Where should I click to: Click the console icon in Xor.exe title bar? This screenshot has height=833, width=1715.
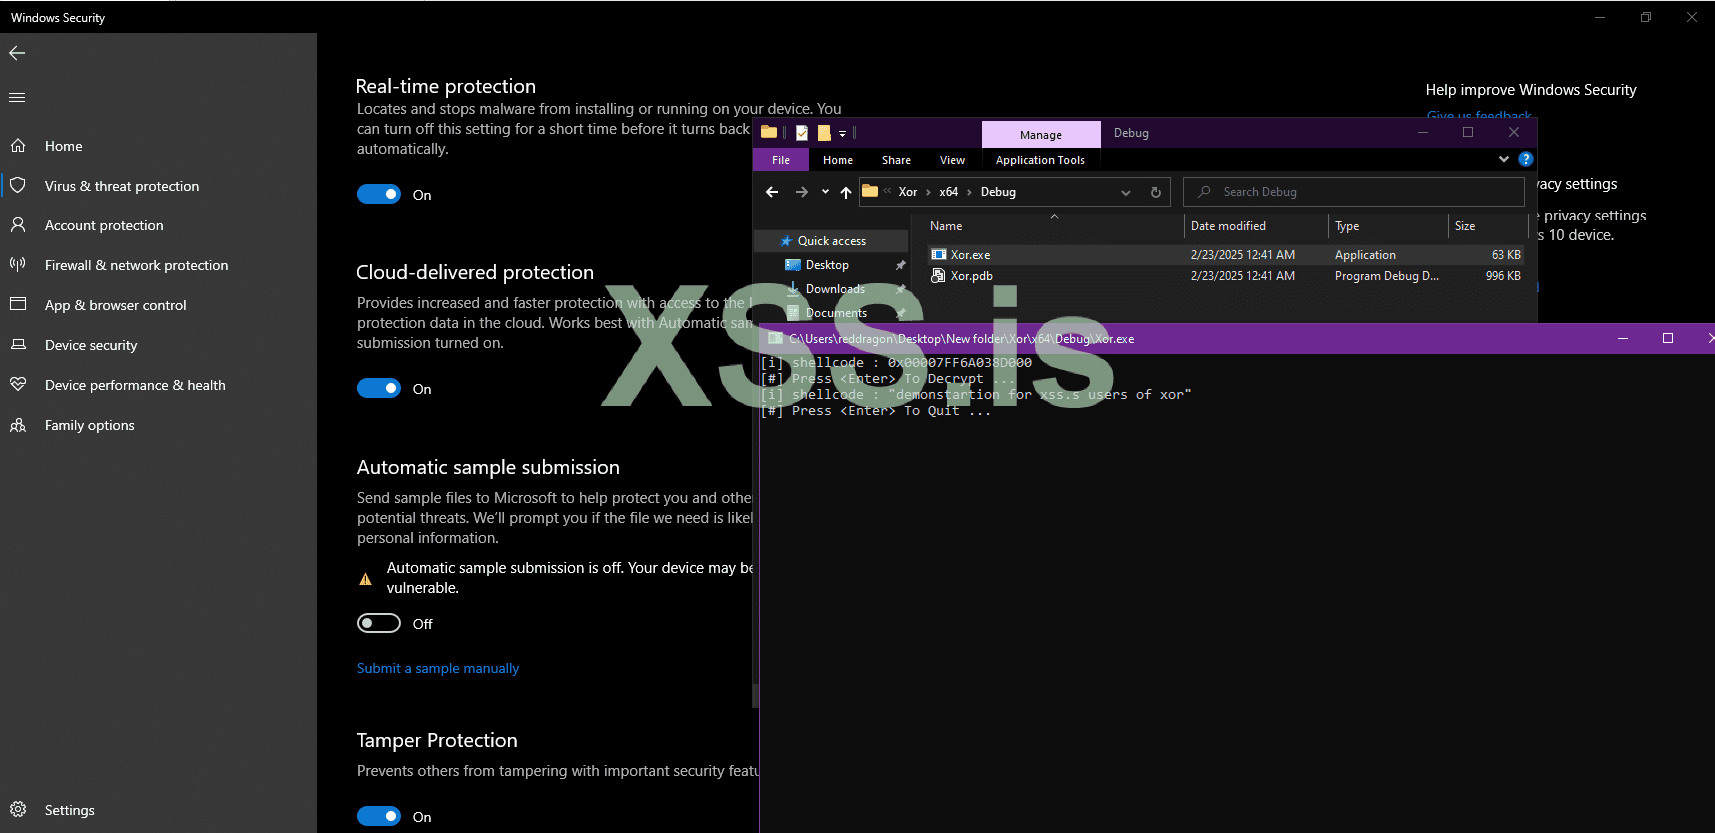[x=775, y=338]
